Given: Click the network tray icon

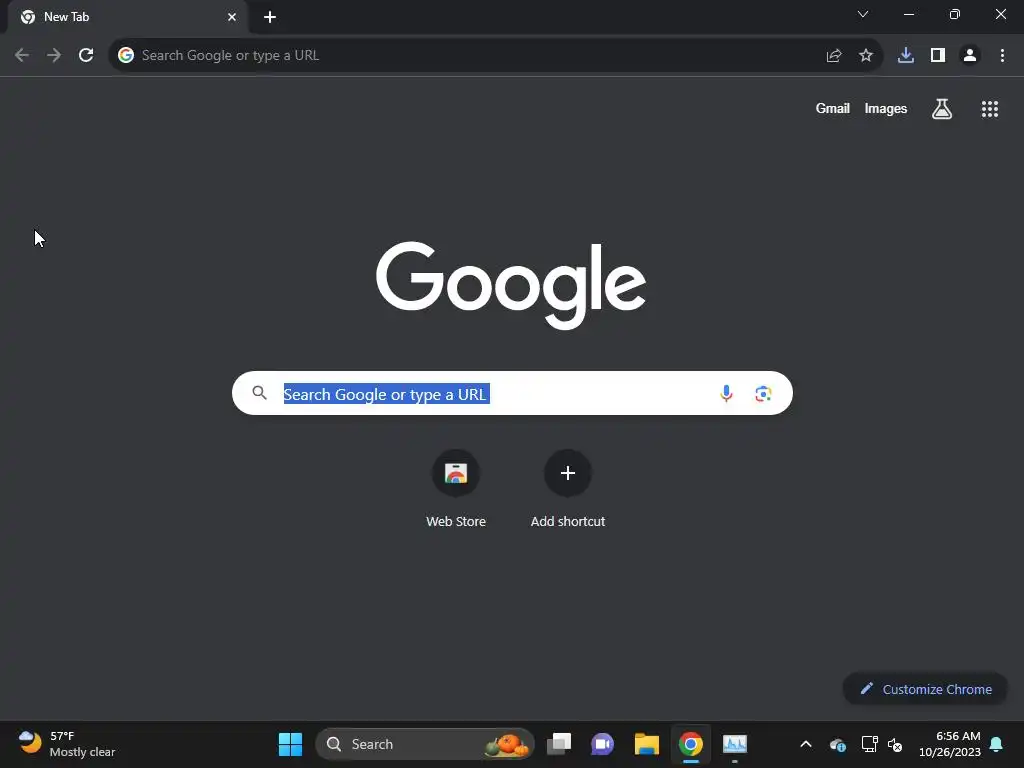Looking at the screenshot, I should coord(869,744).
